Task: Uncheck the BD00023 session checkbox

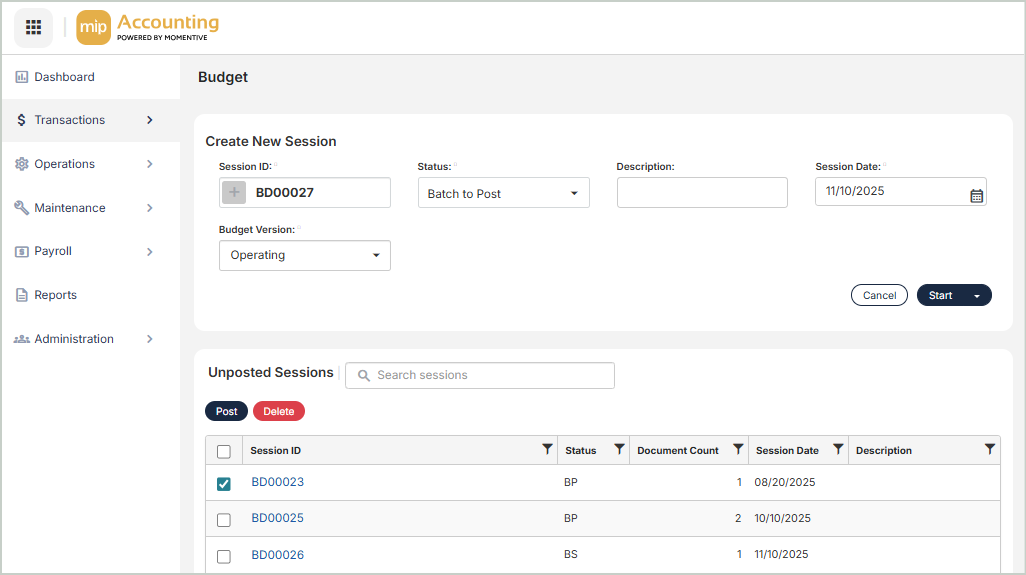Action: (224, 484)
